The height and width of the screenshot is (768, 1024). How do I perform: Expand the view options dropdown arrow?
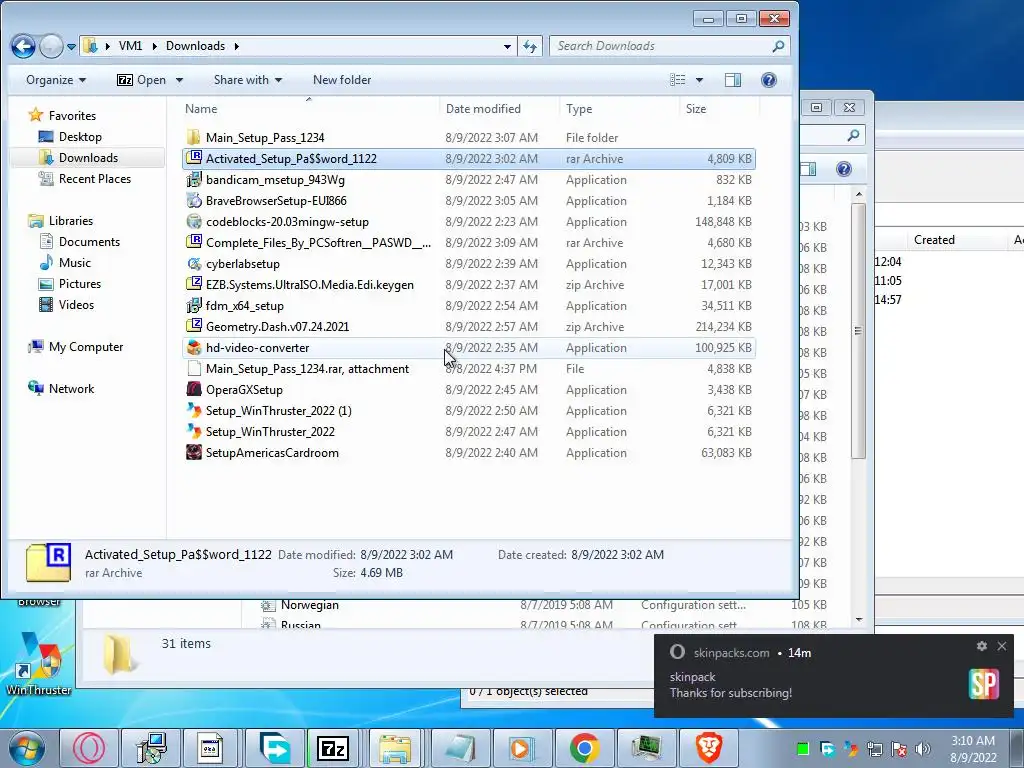point(699,80)
